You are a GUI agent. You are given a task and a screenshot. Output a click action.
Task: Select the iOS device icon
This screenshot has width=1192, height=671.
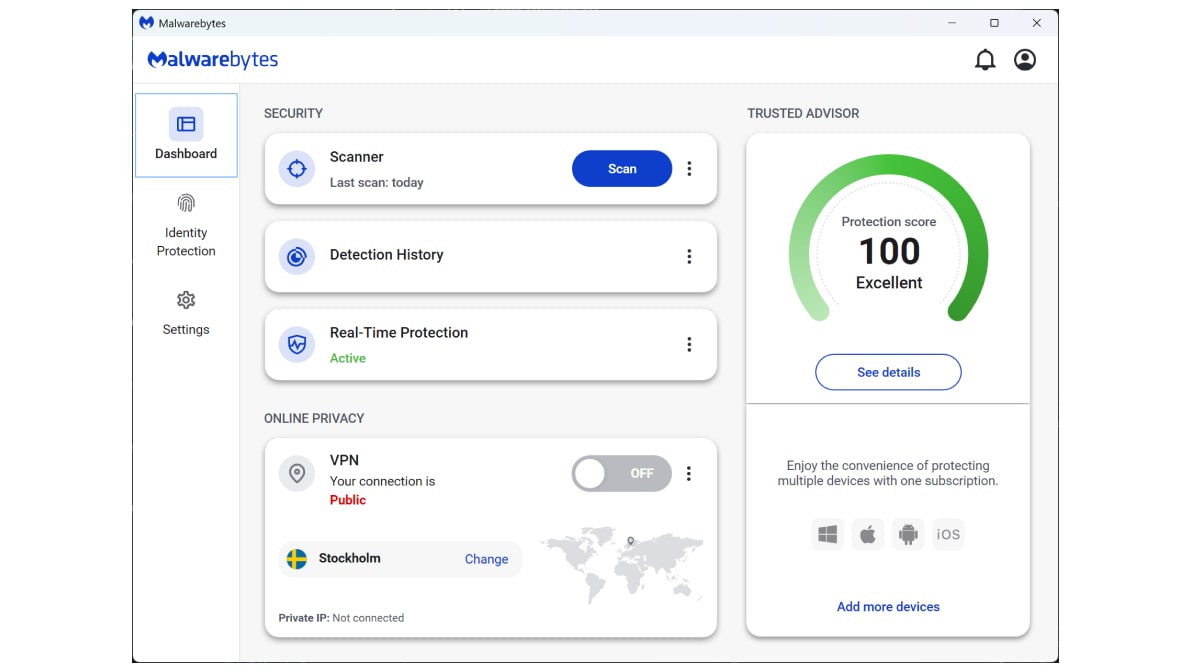coord(948,534)
